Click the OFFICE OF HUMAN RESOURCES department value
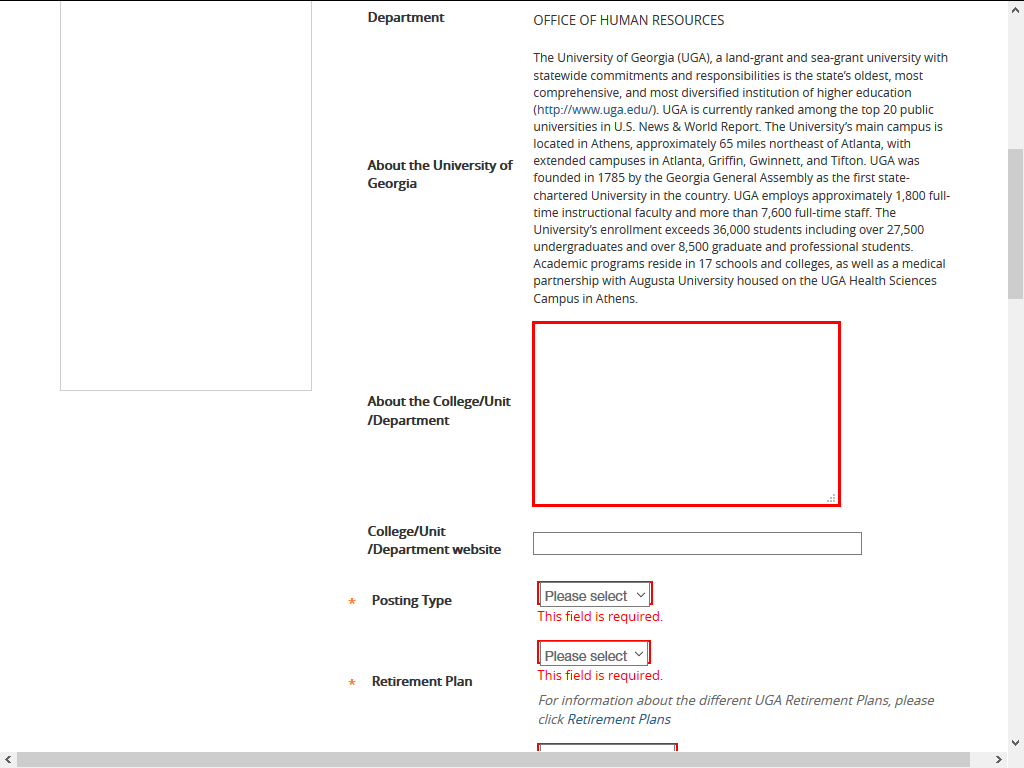 628,20
